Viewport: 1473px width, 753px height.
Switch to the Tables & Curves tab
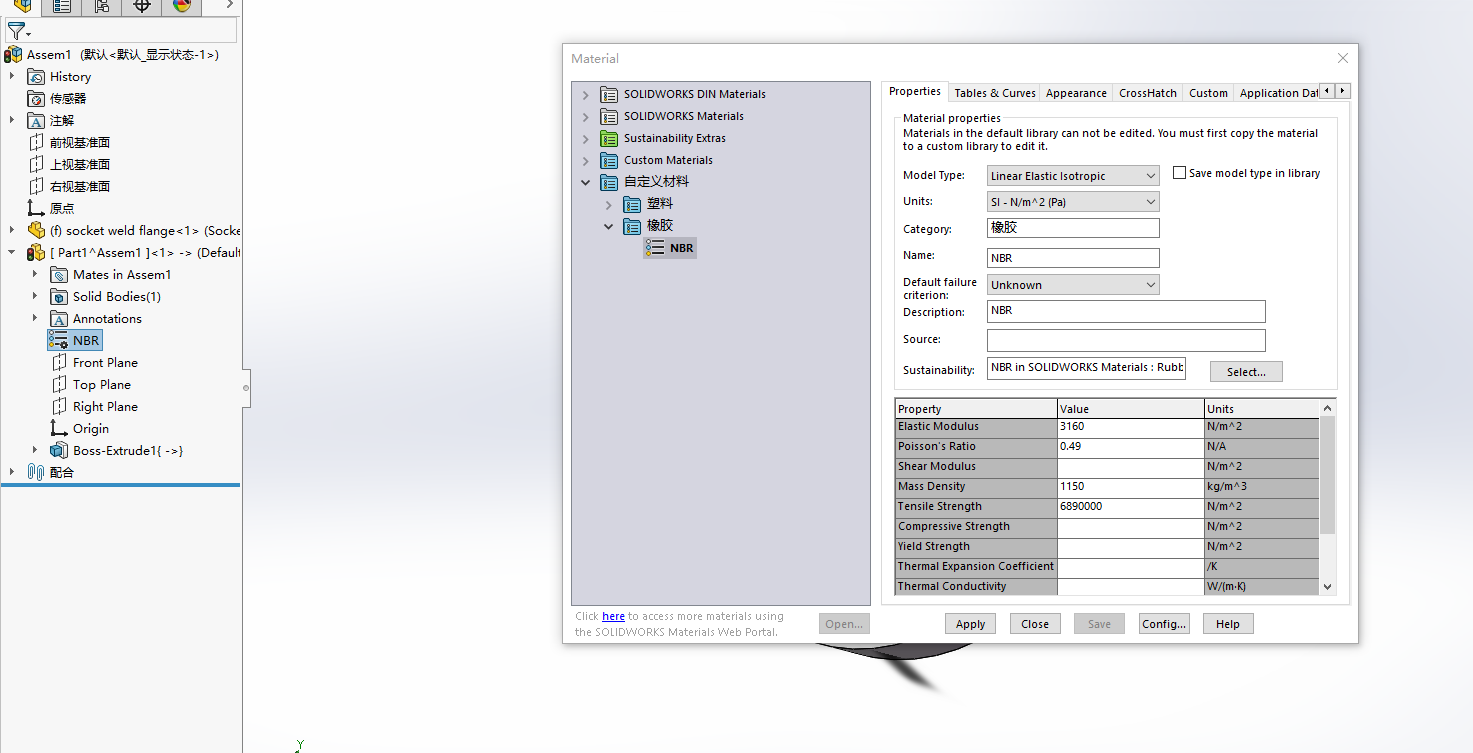994,93
